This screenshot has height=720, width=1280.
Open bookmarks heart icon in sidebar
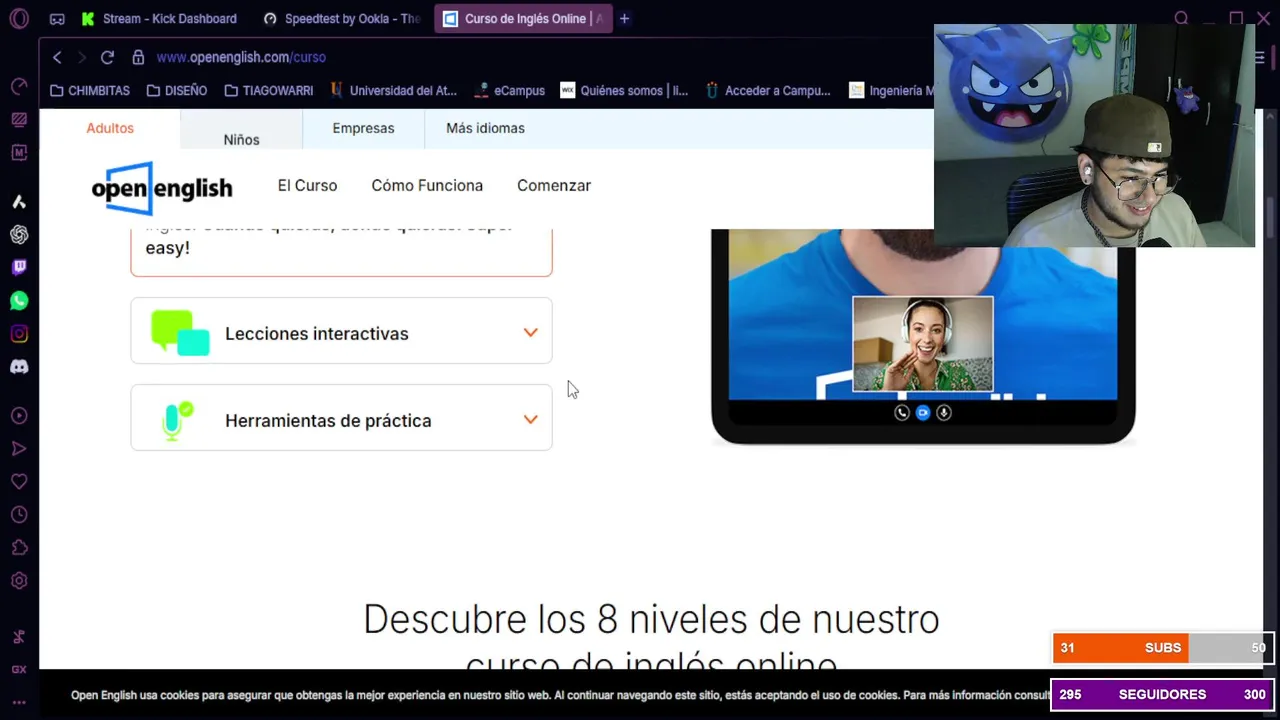coord(19,482)
